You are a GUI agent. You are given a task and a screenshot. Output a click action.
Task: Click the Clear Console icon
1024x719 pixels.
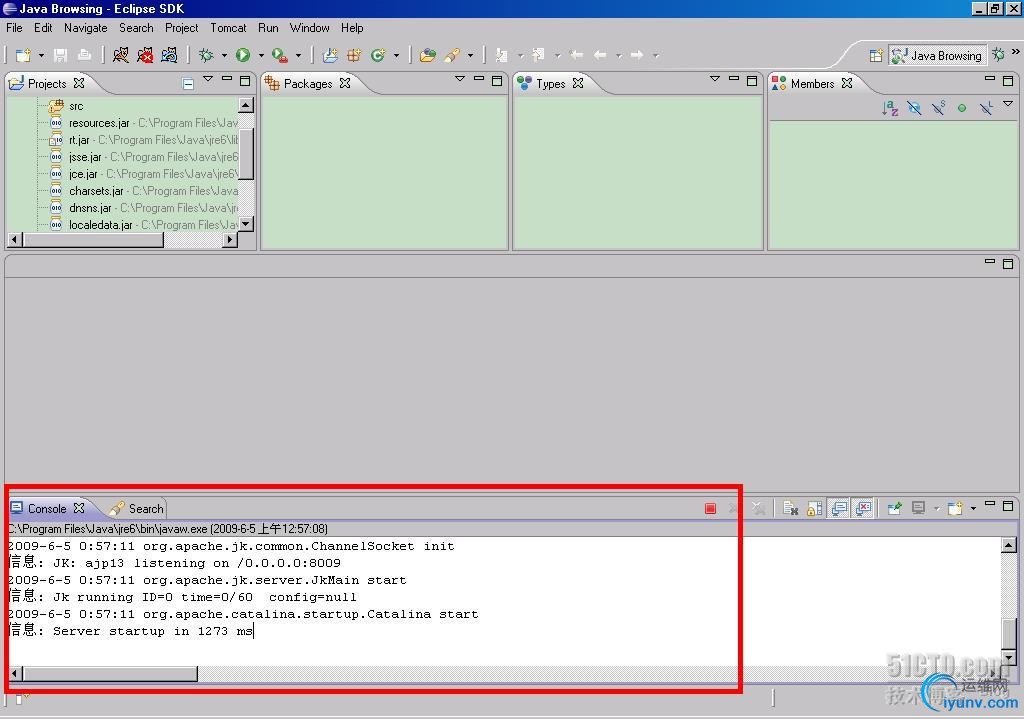coord(790,508)
